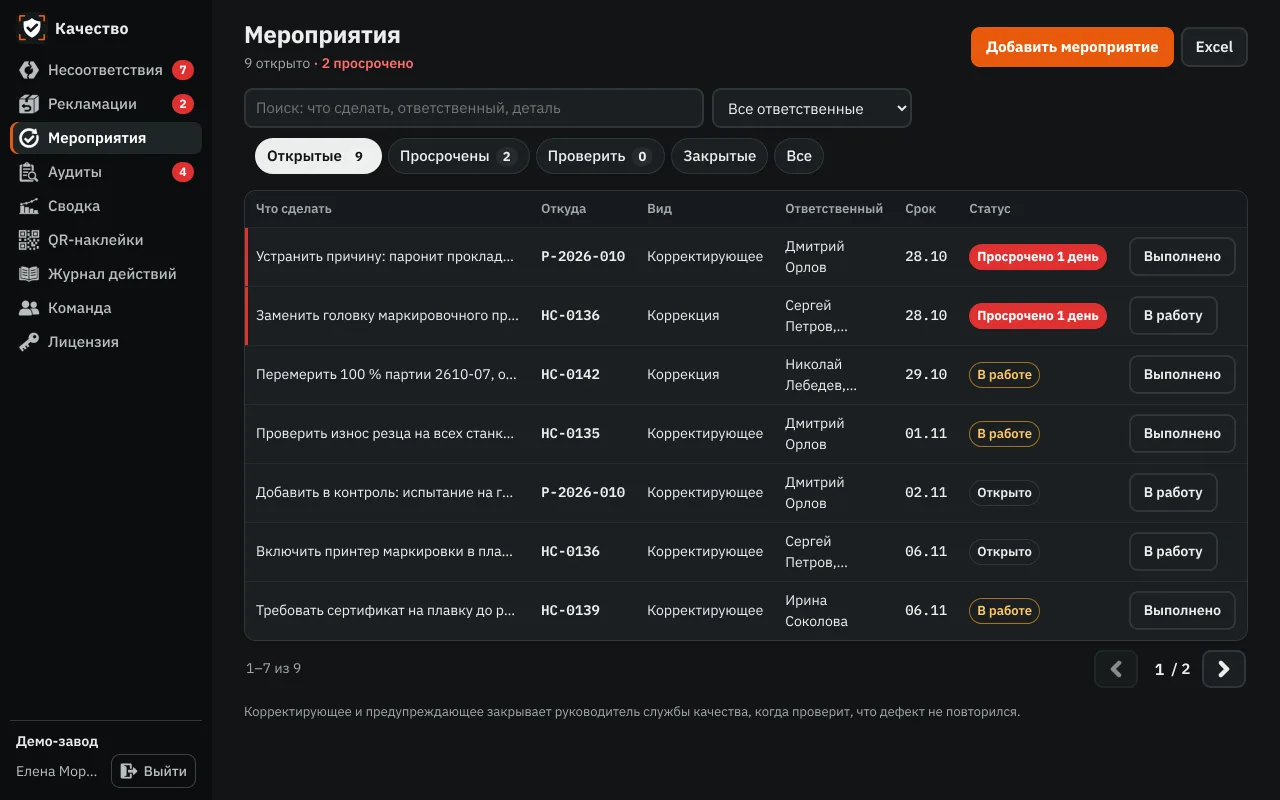
Task: Click Выполнено for the Перемерить 100 % row
Action: (x=1182, y=374)
